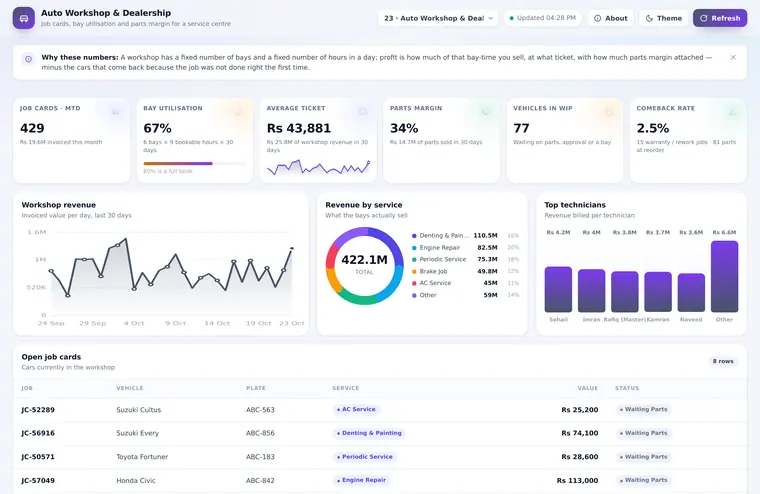760x494 pixels.
Task: Click the Brake Job legend color dot
Action: [x=414, y=272]
